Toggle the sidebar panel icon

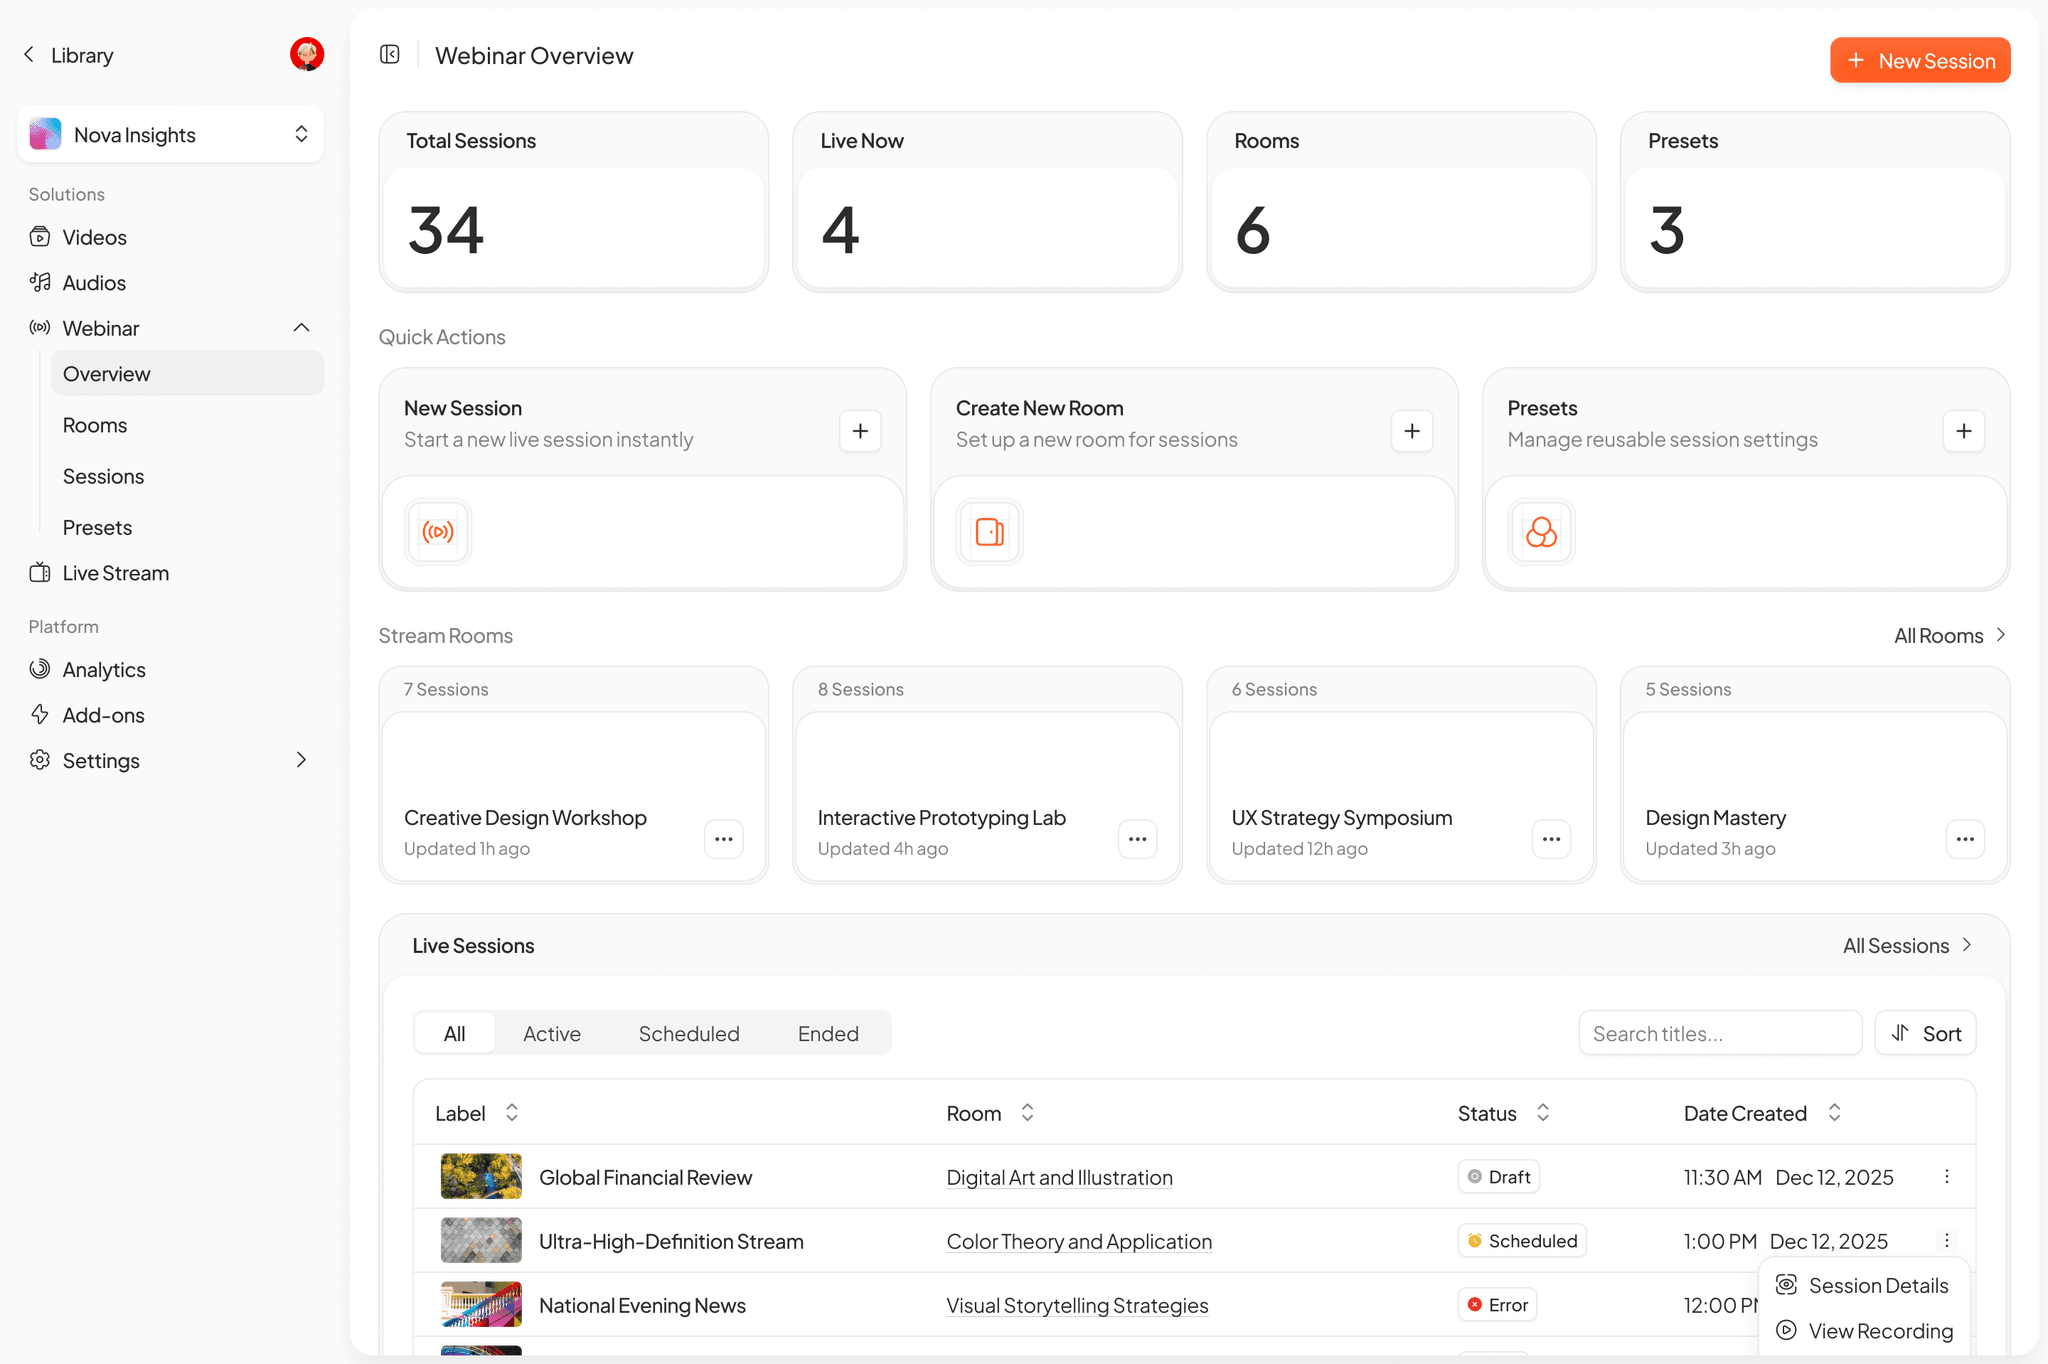(390, 55)
